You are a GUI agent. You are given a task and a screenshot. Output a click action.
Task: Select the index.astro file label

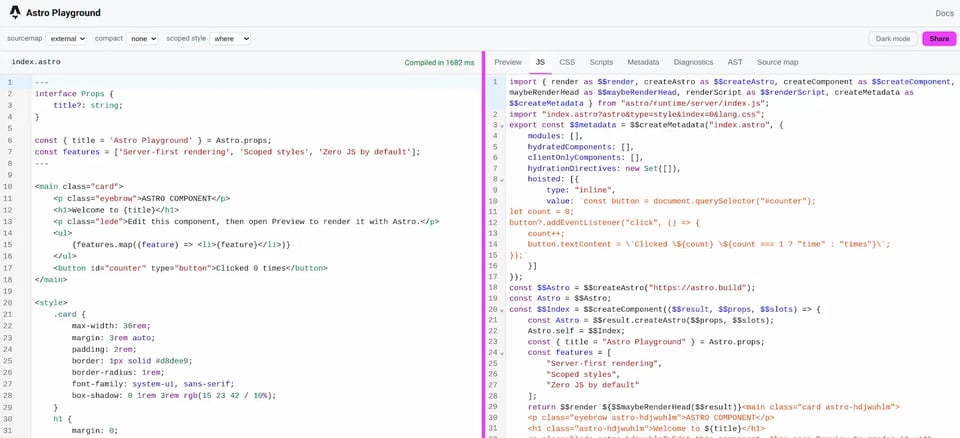(36, 62)
